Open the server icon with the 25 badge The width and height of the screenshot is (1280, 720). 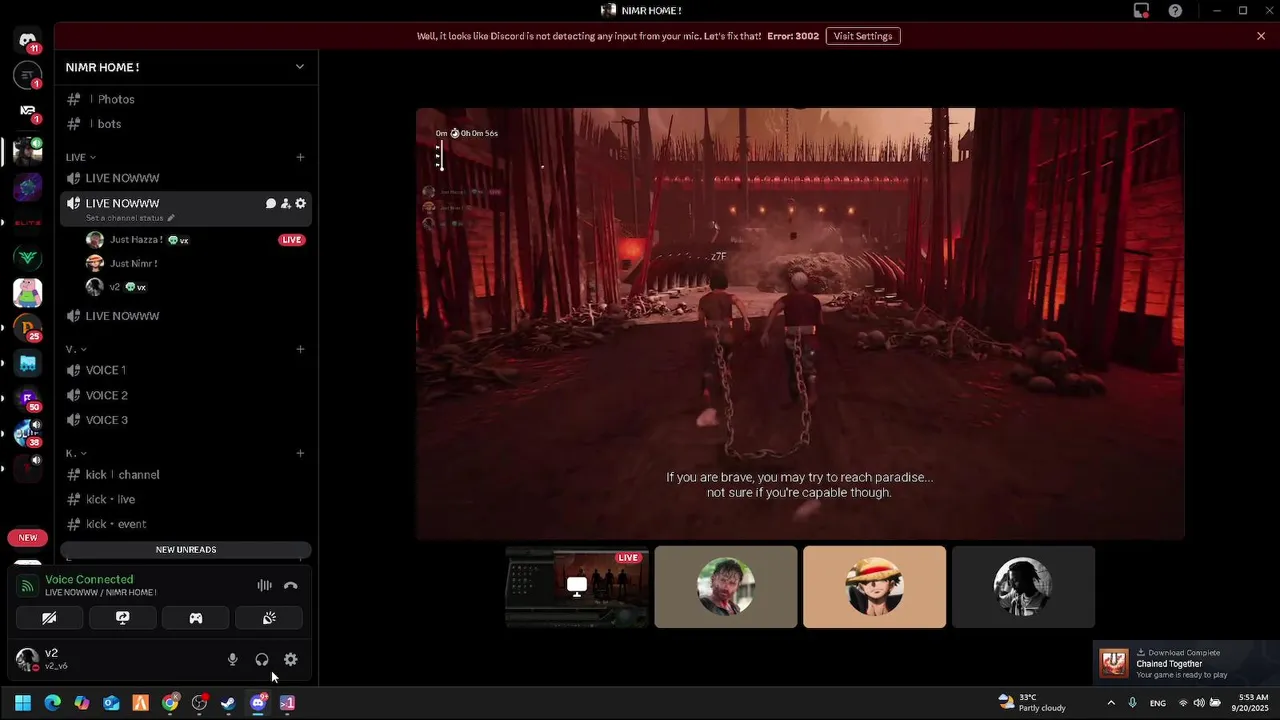click(x=28, y=328)
